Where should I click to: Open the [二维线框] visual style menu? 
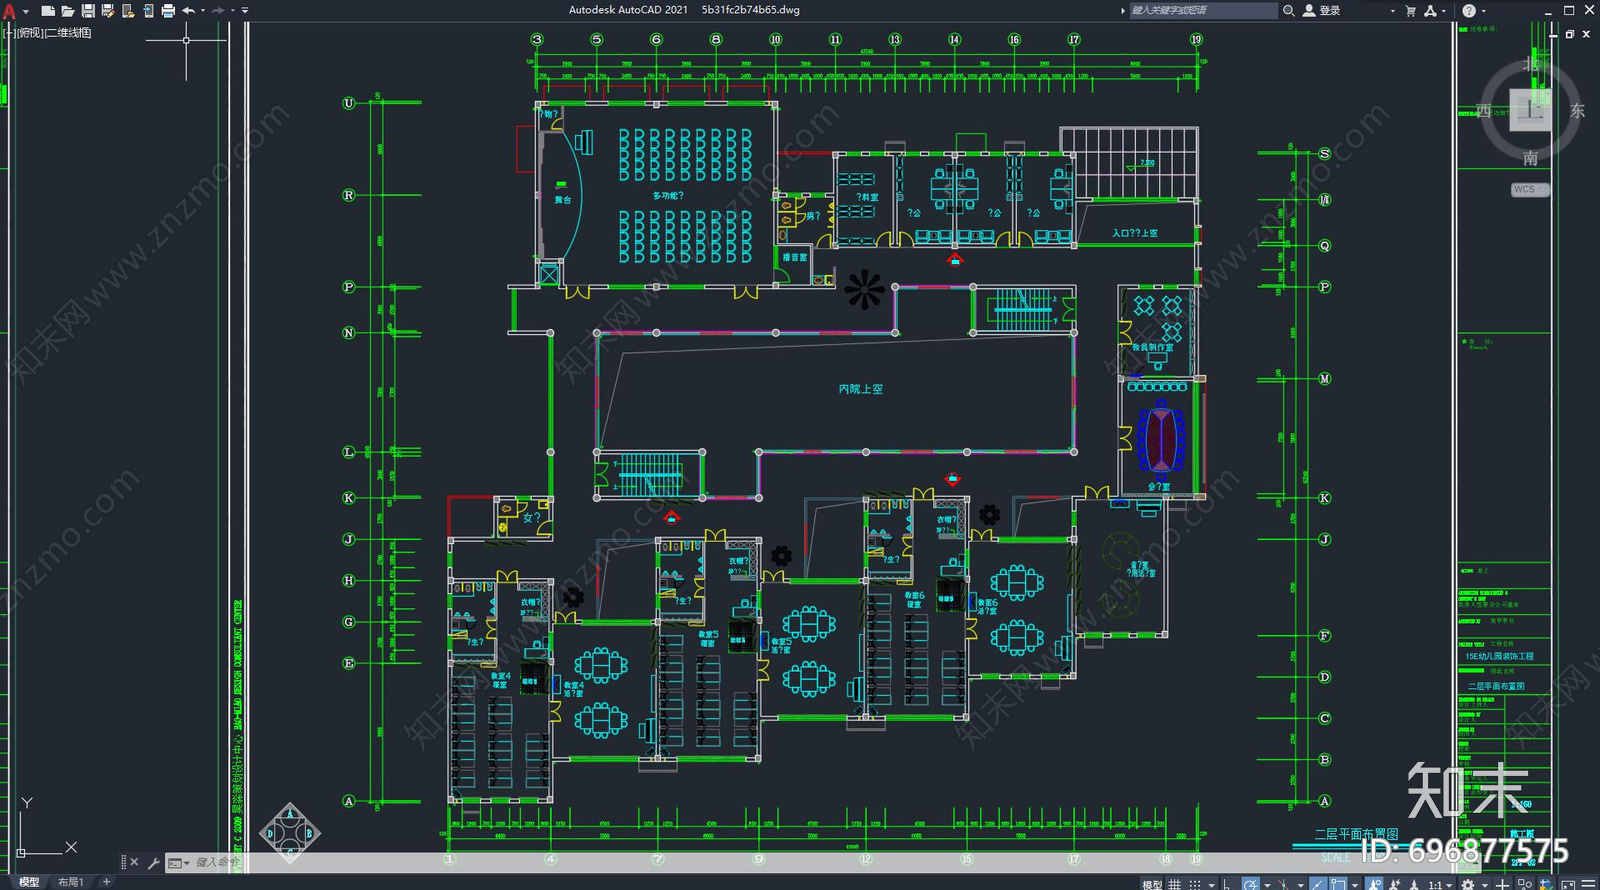68,33
